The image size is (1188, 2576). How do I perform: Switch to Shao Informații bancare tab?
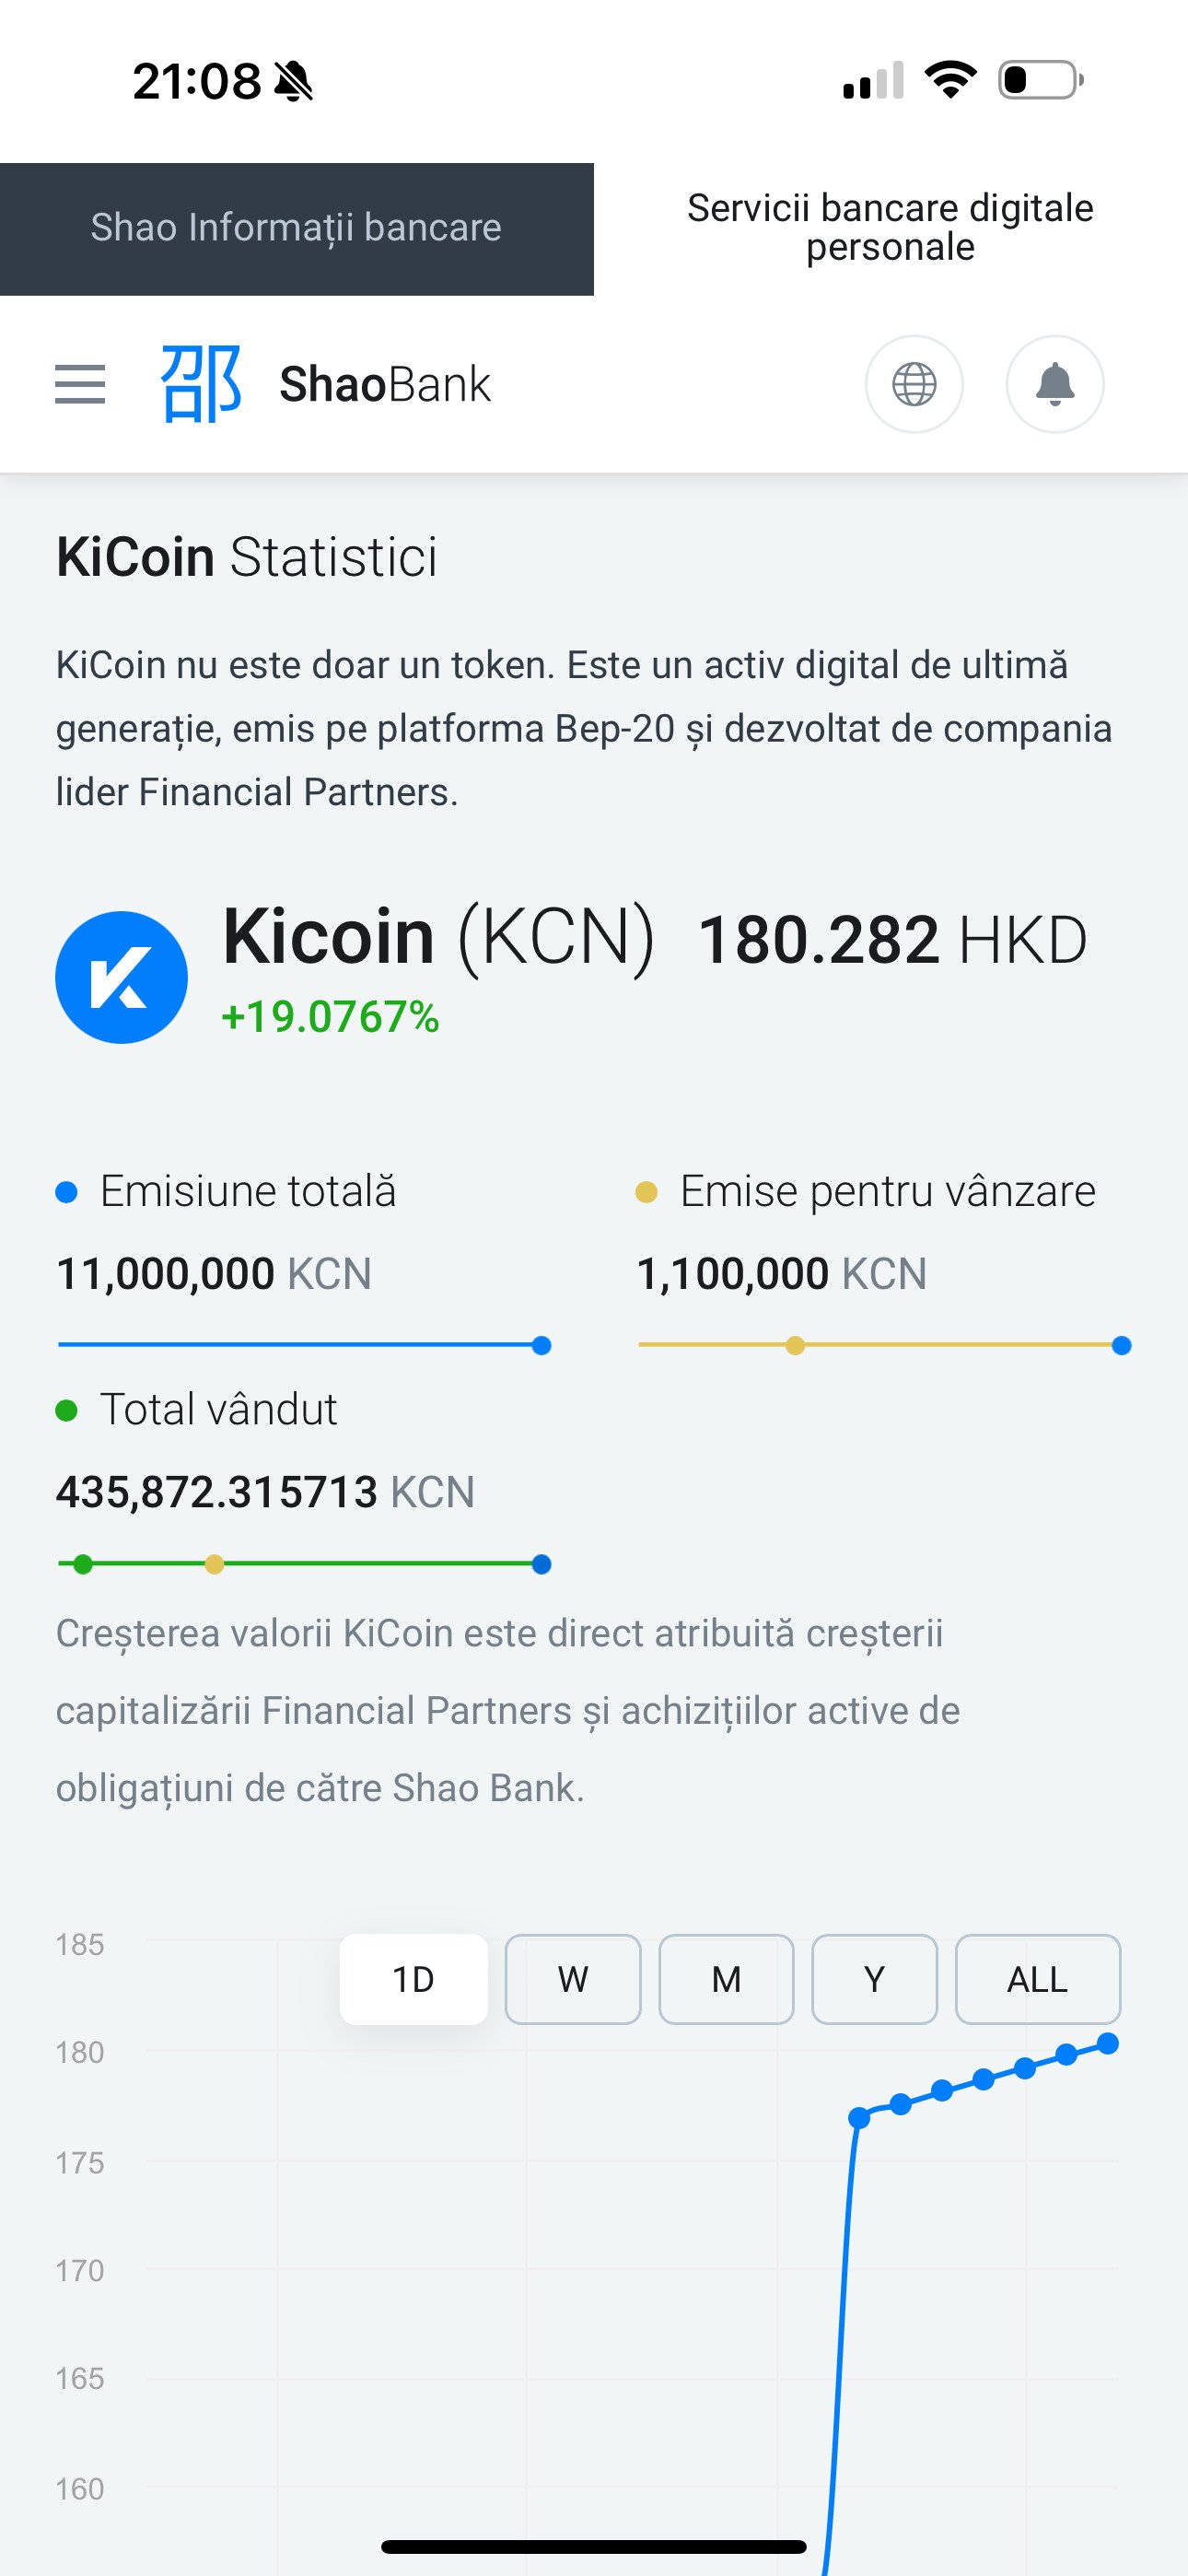(x=296, y=228)
